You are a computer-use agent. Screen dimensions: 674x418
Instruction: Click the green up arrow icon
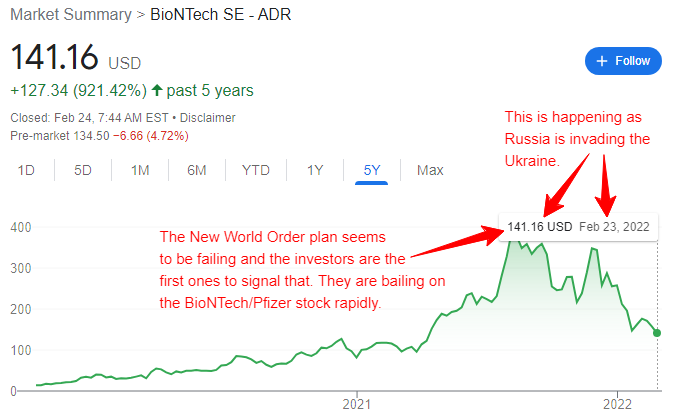(x=157, y=91)
